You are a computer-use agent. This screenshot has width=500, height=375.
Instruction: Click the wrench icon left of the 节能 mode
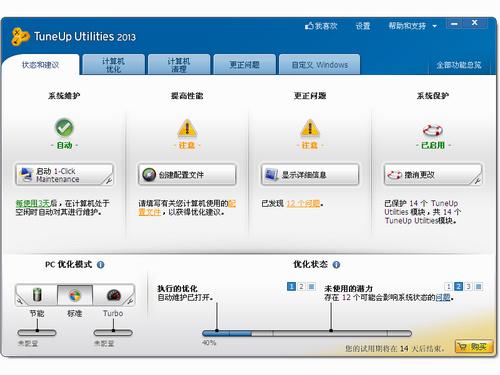[x=19, y=301]
